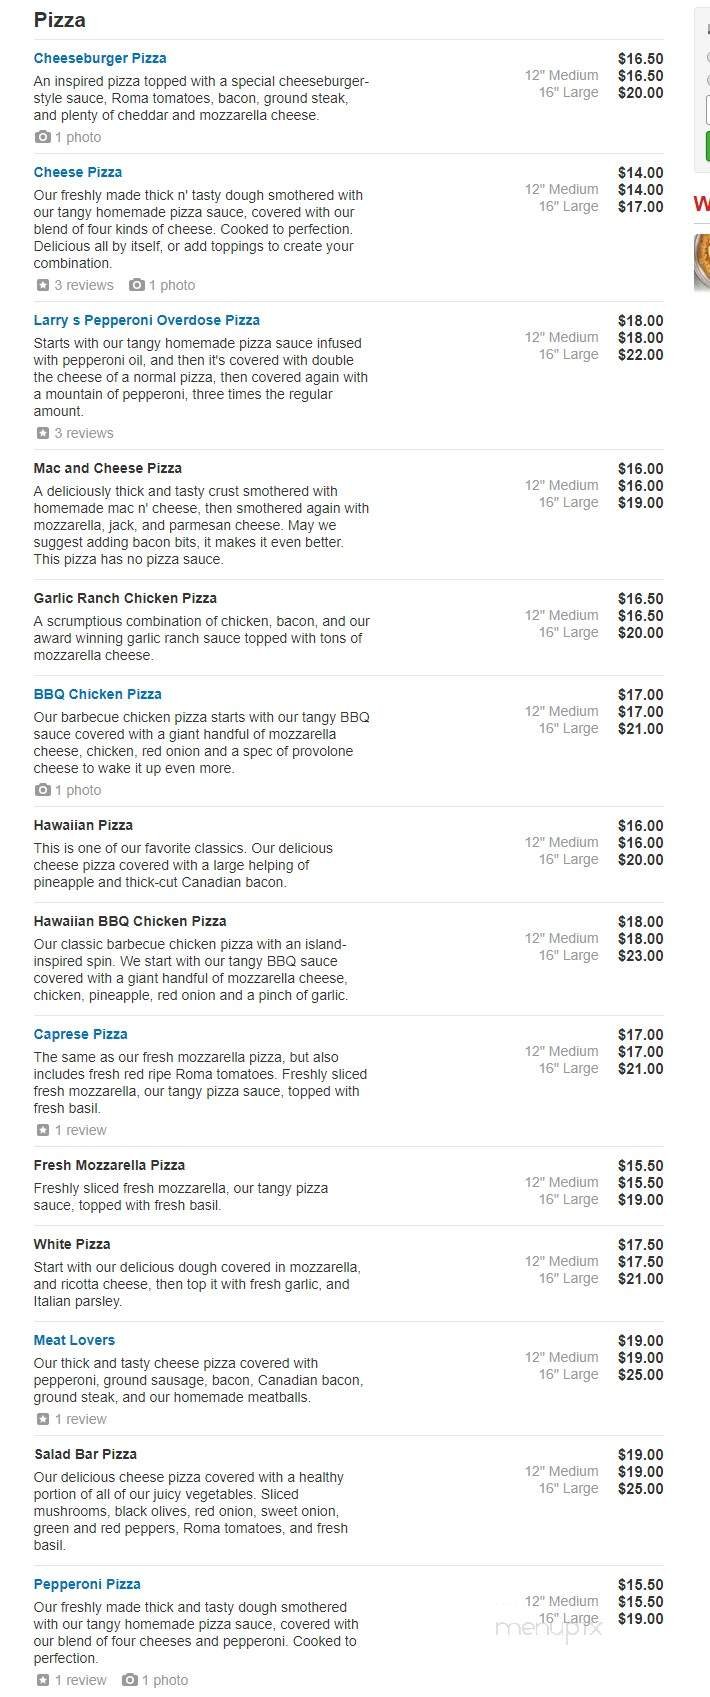Open the Meat Lovers link

tap(74, 1339)
